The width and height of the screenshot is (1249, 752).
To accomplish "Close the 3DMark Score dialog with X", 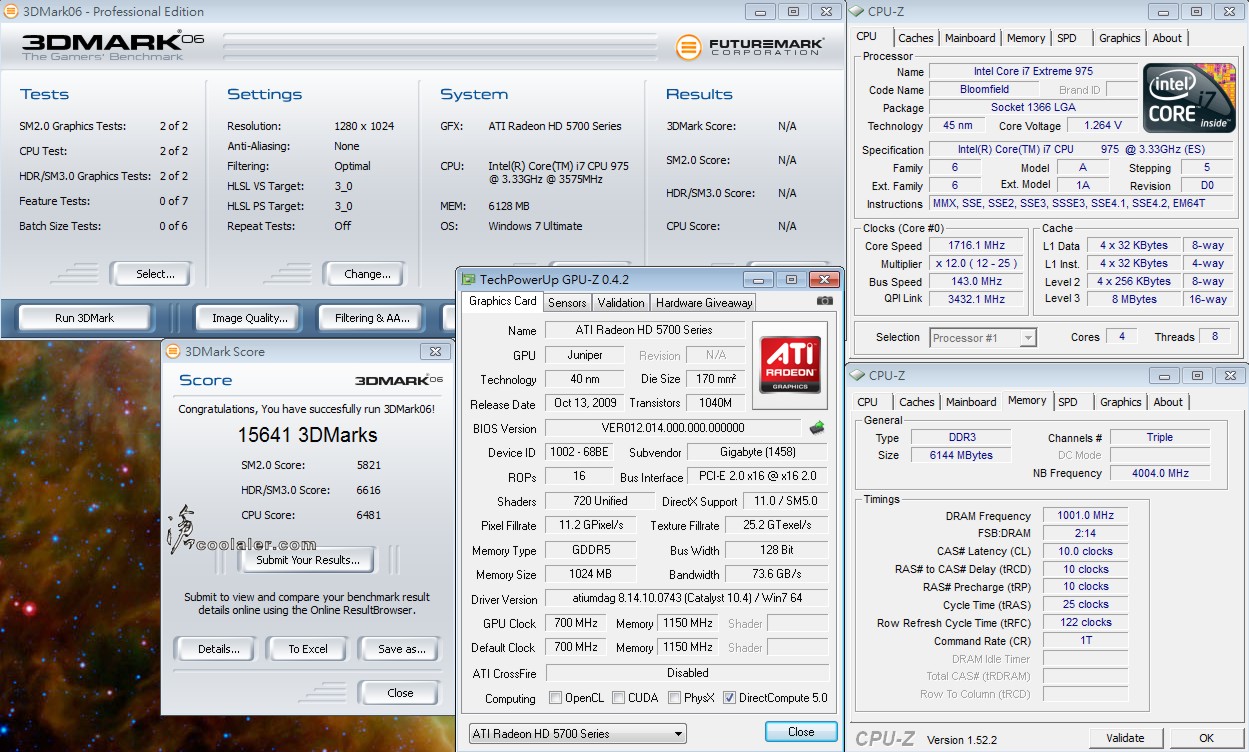I will [x=435, y=352].
